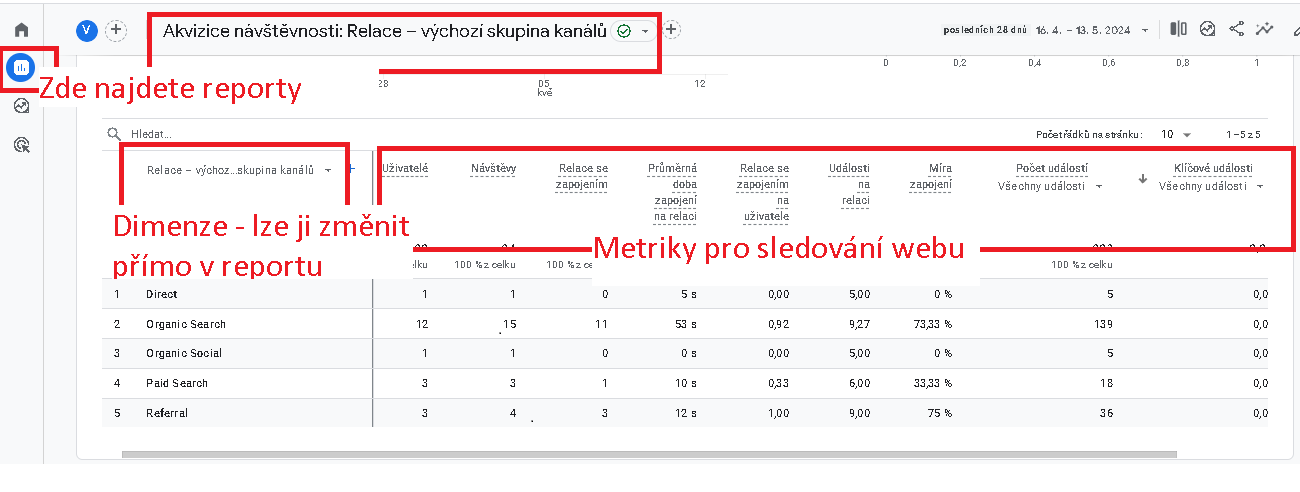
Task: Sort by Průměrná doba zapojení column
Action: (x=672, y=192)
